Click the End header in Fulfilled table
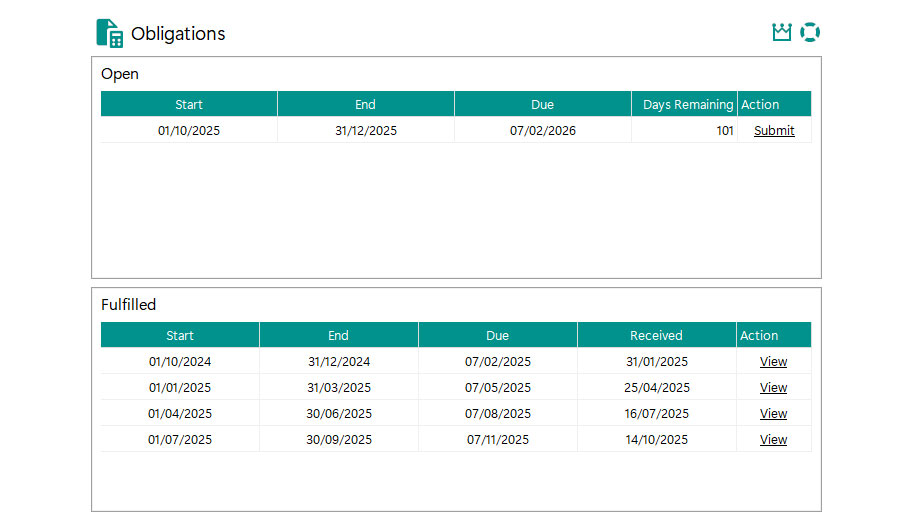914x531 pixels. [x=338, y=336]
